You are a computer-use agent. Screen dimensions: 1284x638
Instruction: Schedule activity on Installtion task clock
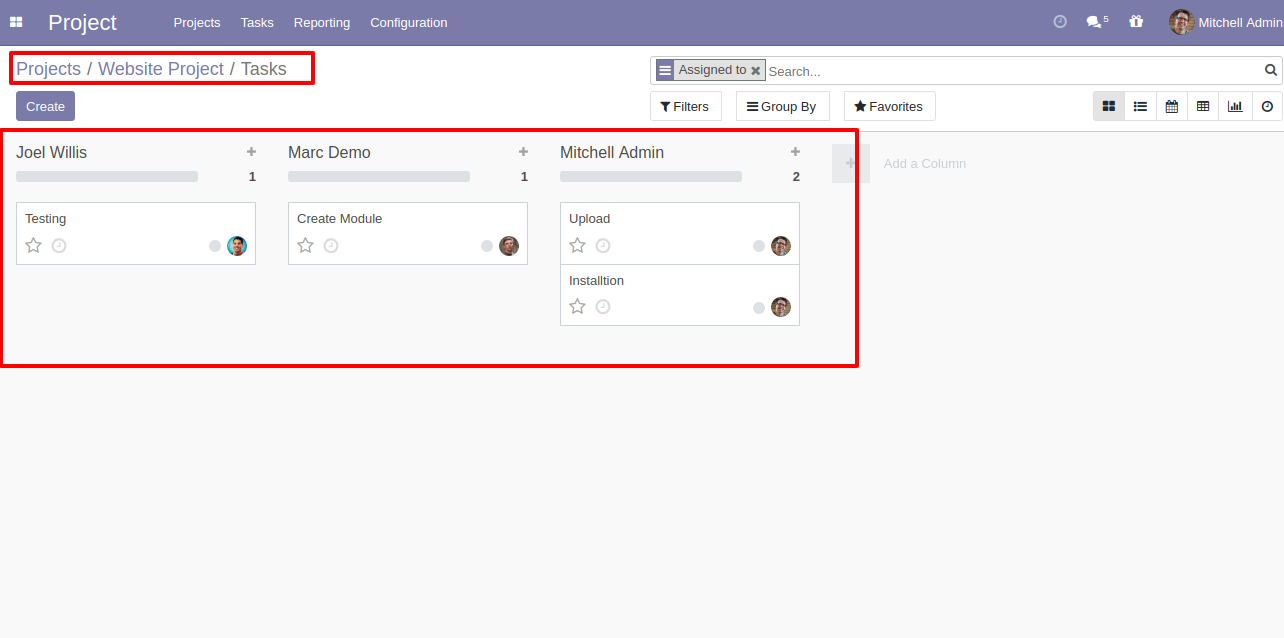click(603, 306)
